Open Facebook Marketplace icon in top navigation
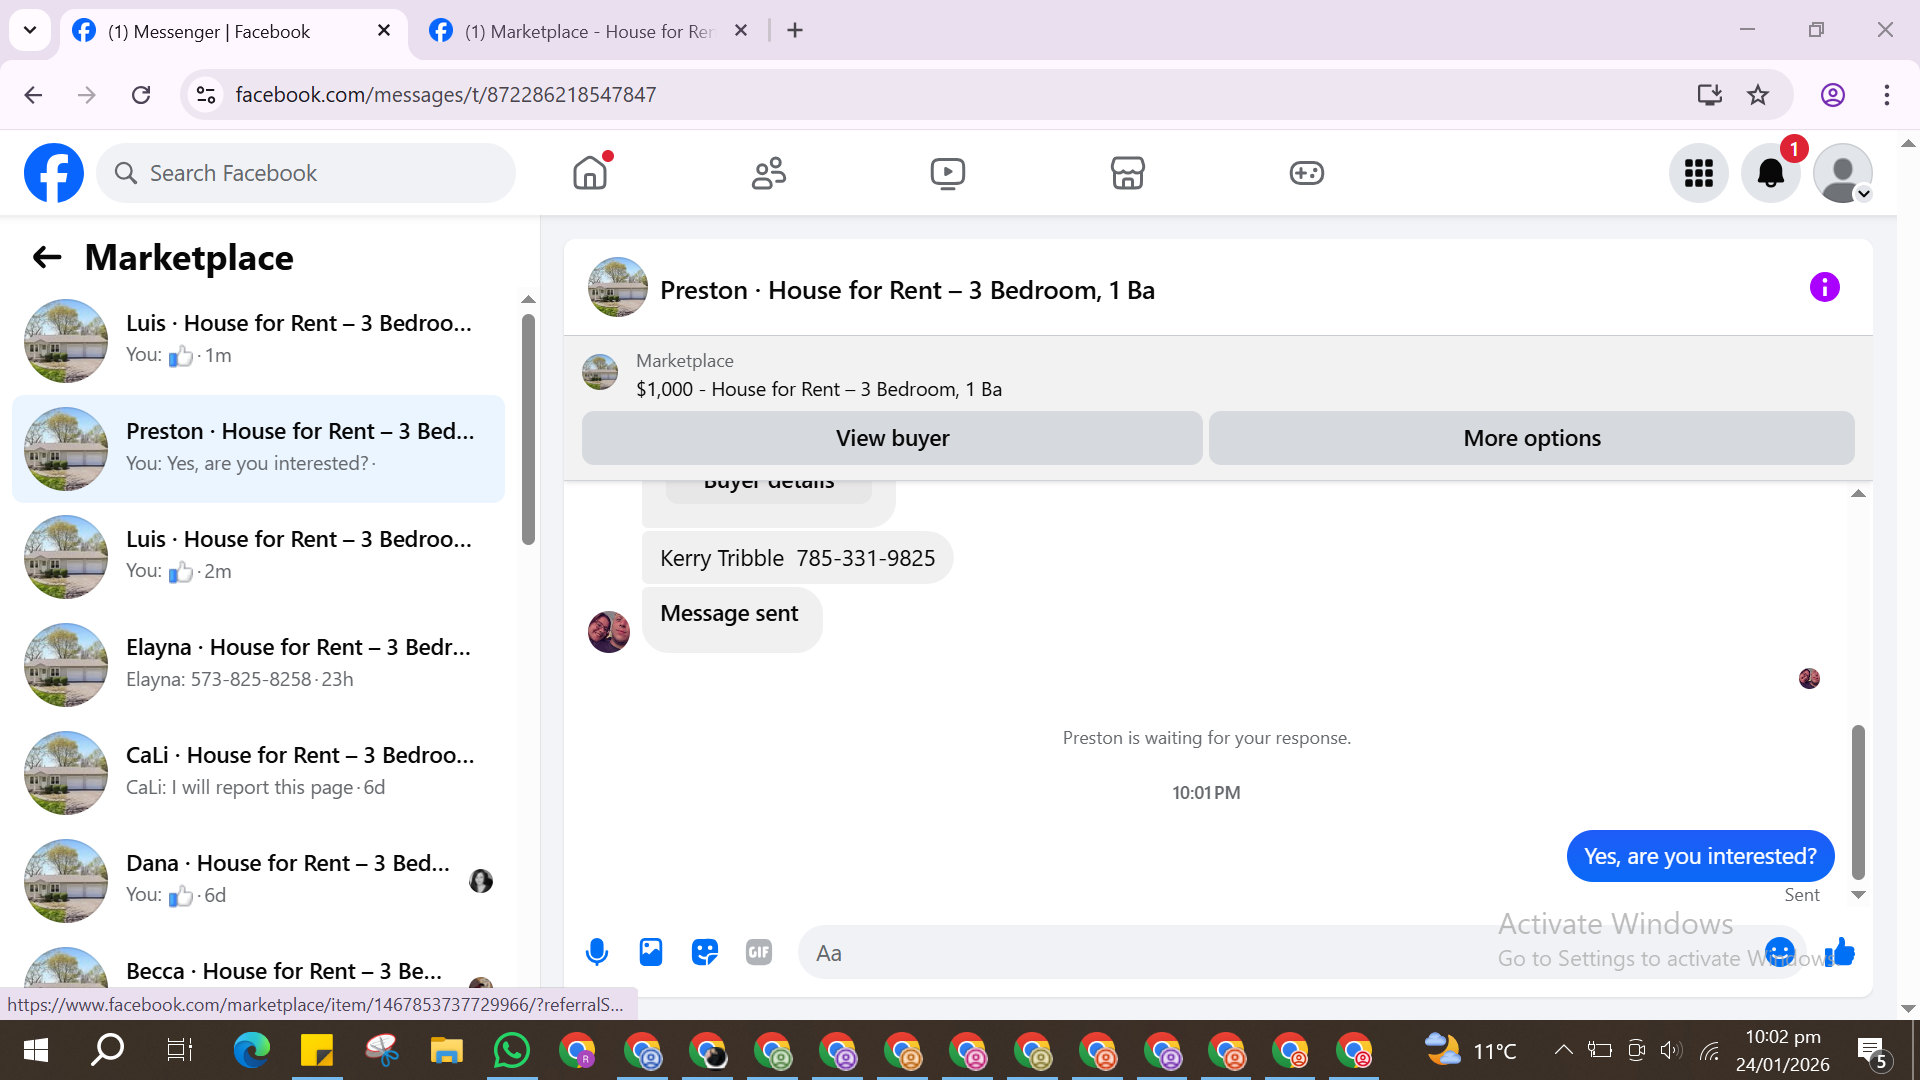 pyautogui.click(x=1127, y=173)
